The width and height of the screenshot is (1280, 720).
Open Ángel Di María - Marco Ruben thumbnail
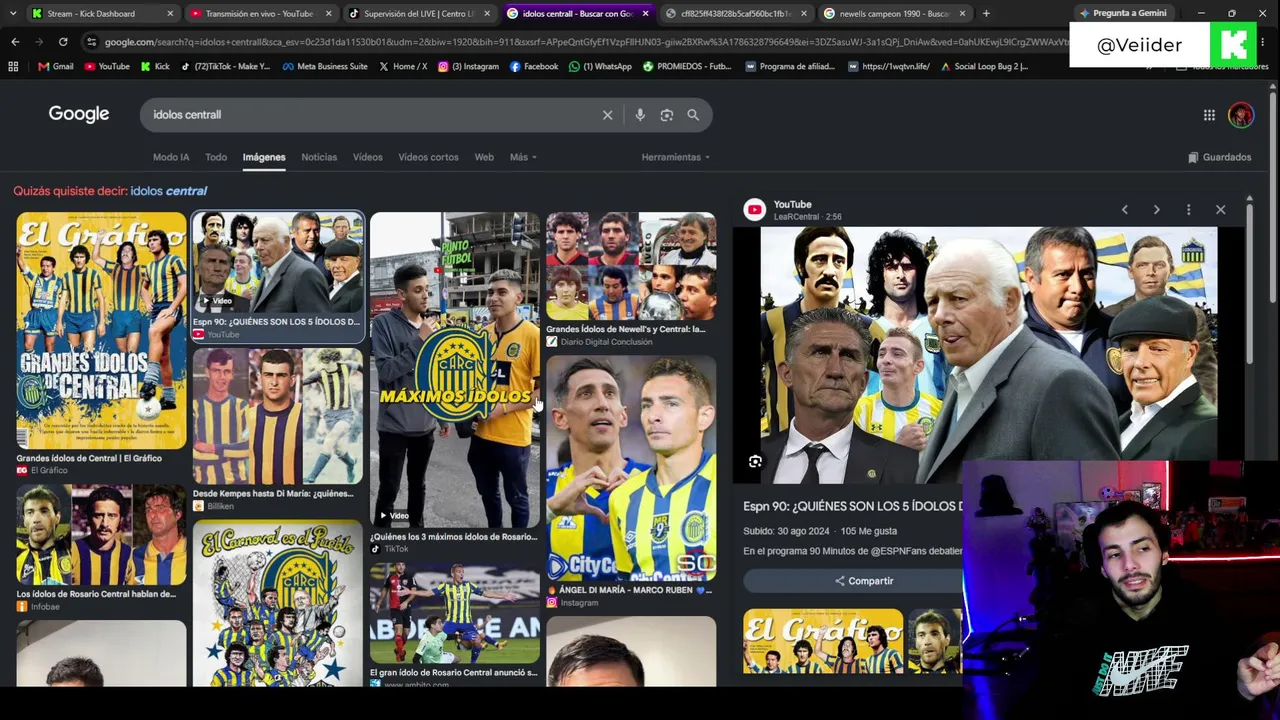[631, 469]
